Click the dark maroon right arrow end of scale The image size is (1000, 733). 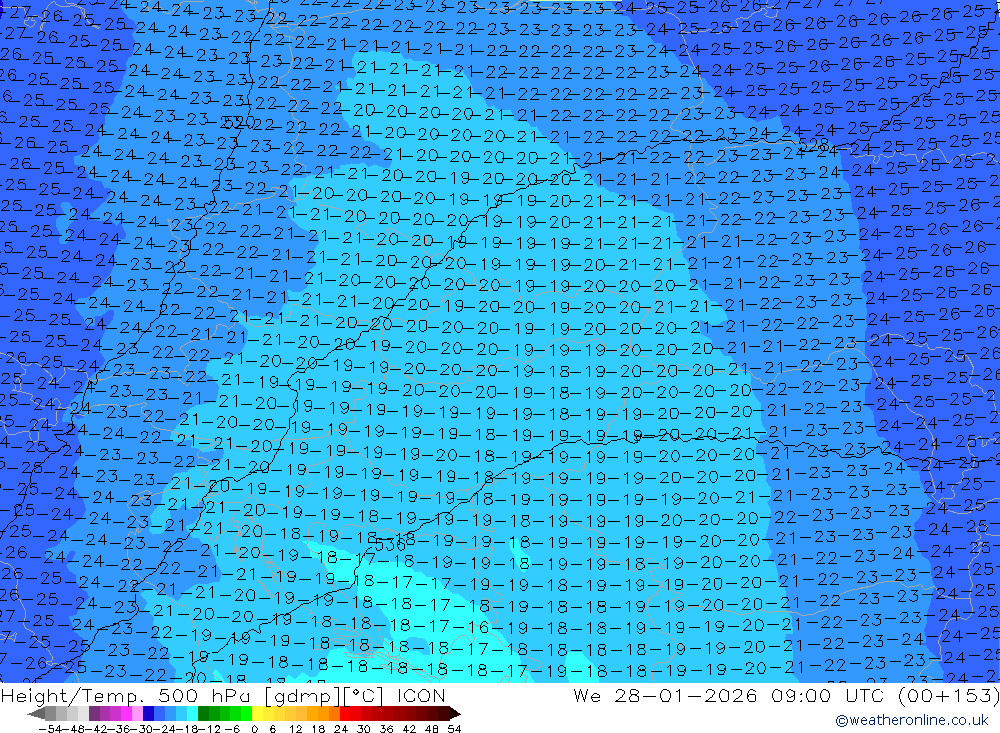point(455,714)
